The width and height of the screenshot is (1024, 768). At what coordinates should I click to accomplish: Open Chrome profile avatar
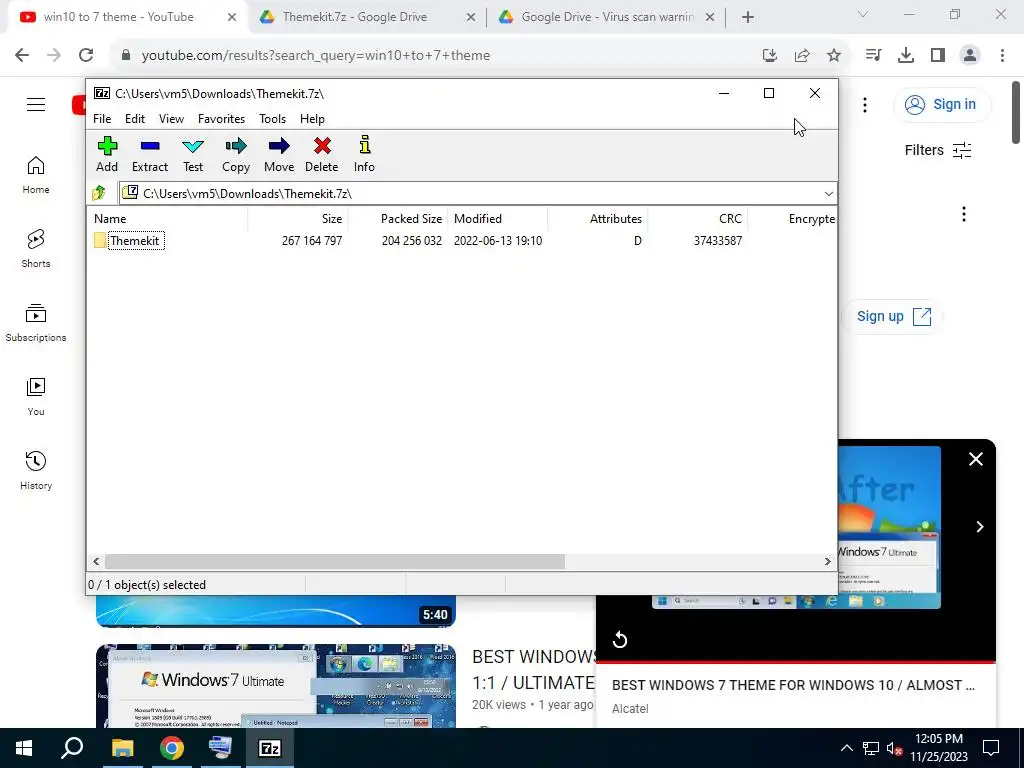pyautogui.click(x=970, y=56)
